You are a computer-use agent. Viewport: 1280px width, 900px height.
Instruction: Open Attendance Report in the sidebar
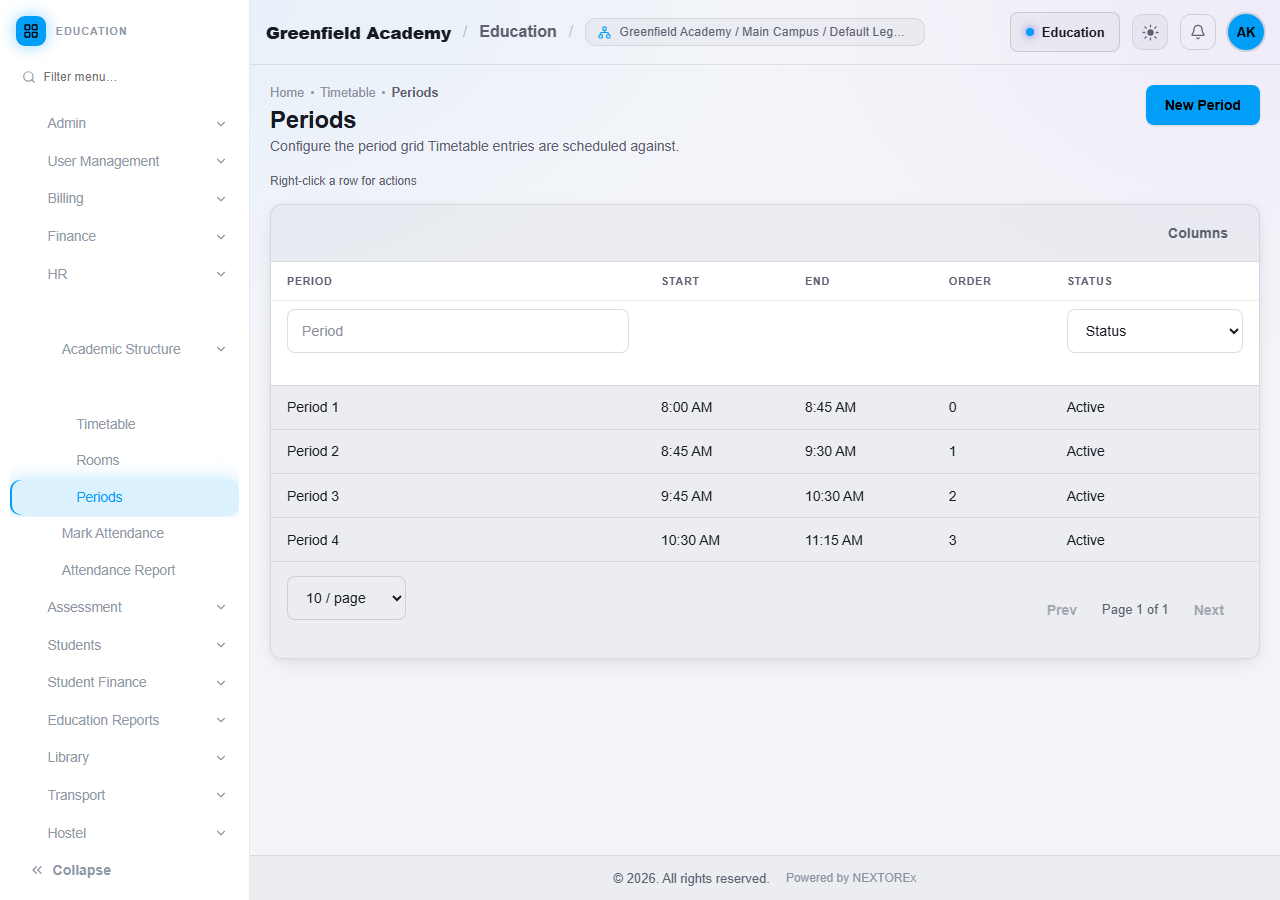[x=119, y=570]
